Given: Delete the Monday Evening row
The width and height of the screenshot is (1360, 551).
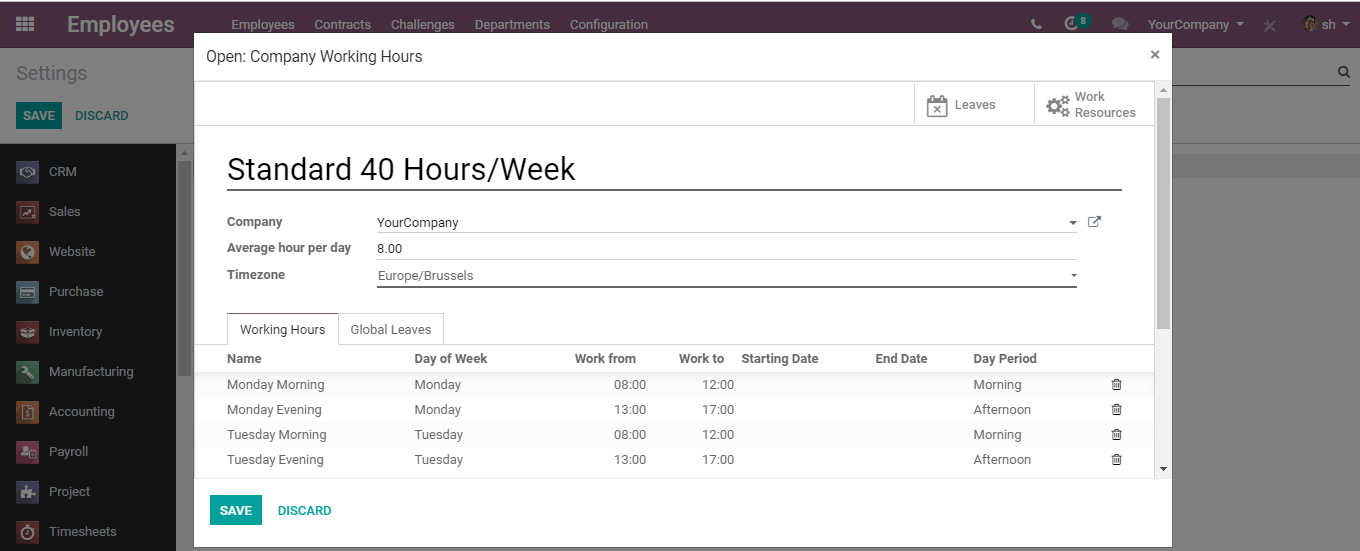Looking at the screenshot, I should pyautogui.click(x=1117, y=409).
